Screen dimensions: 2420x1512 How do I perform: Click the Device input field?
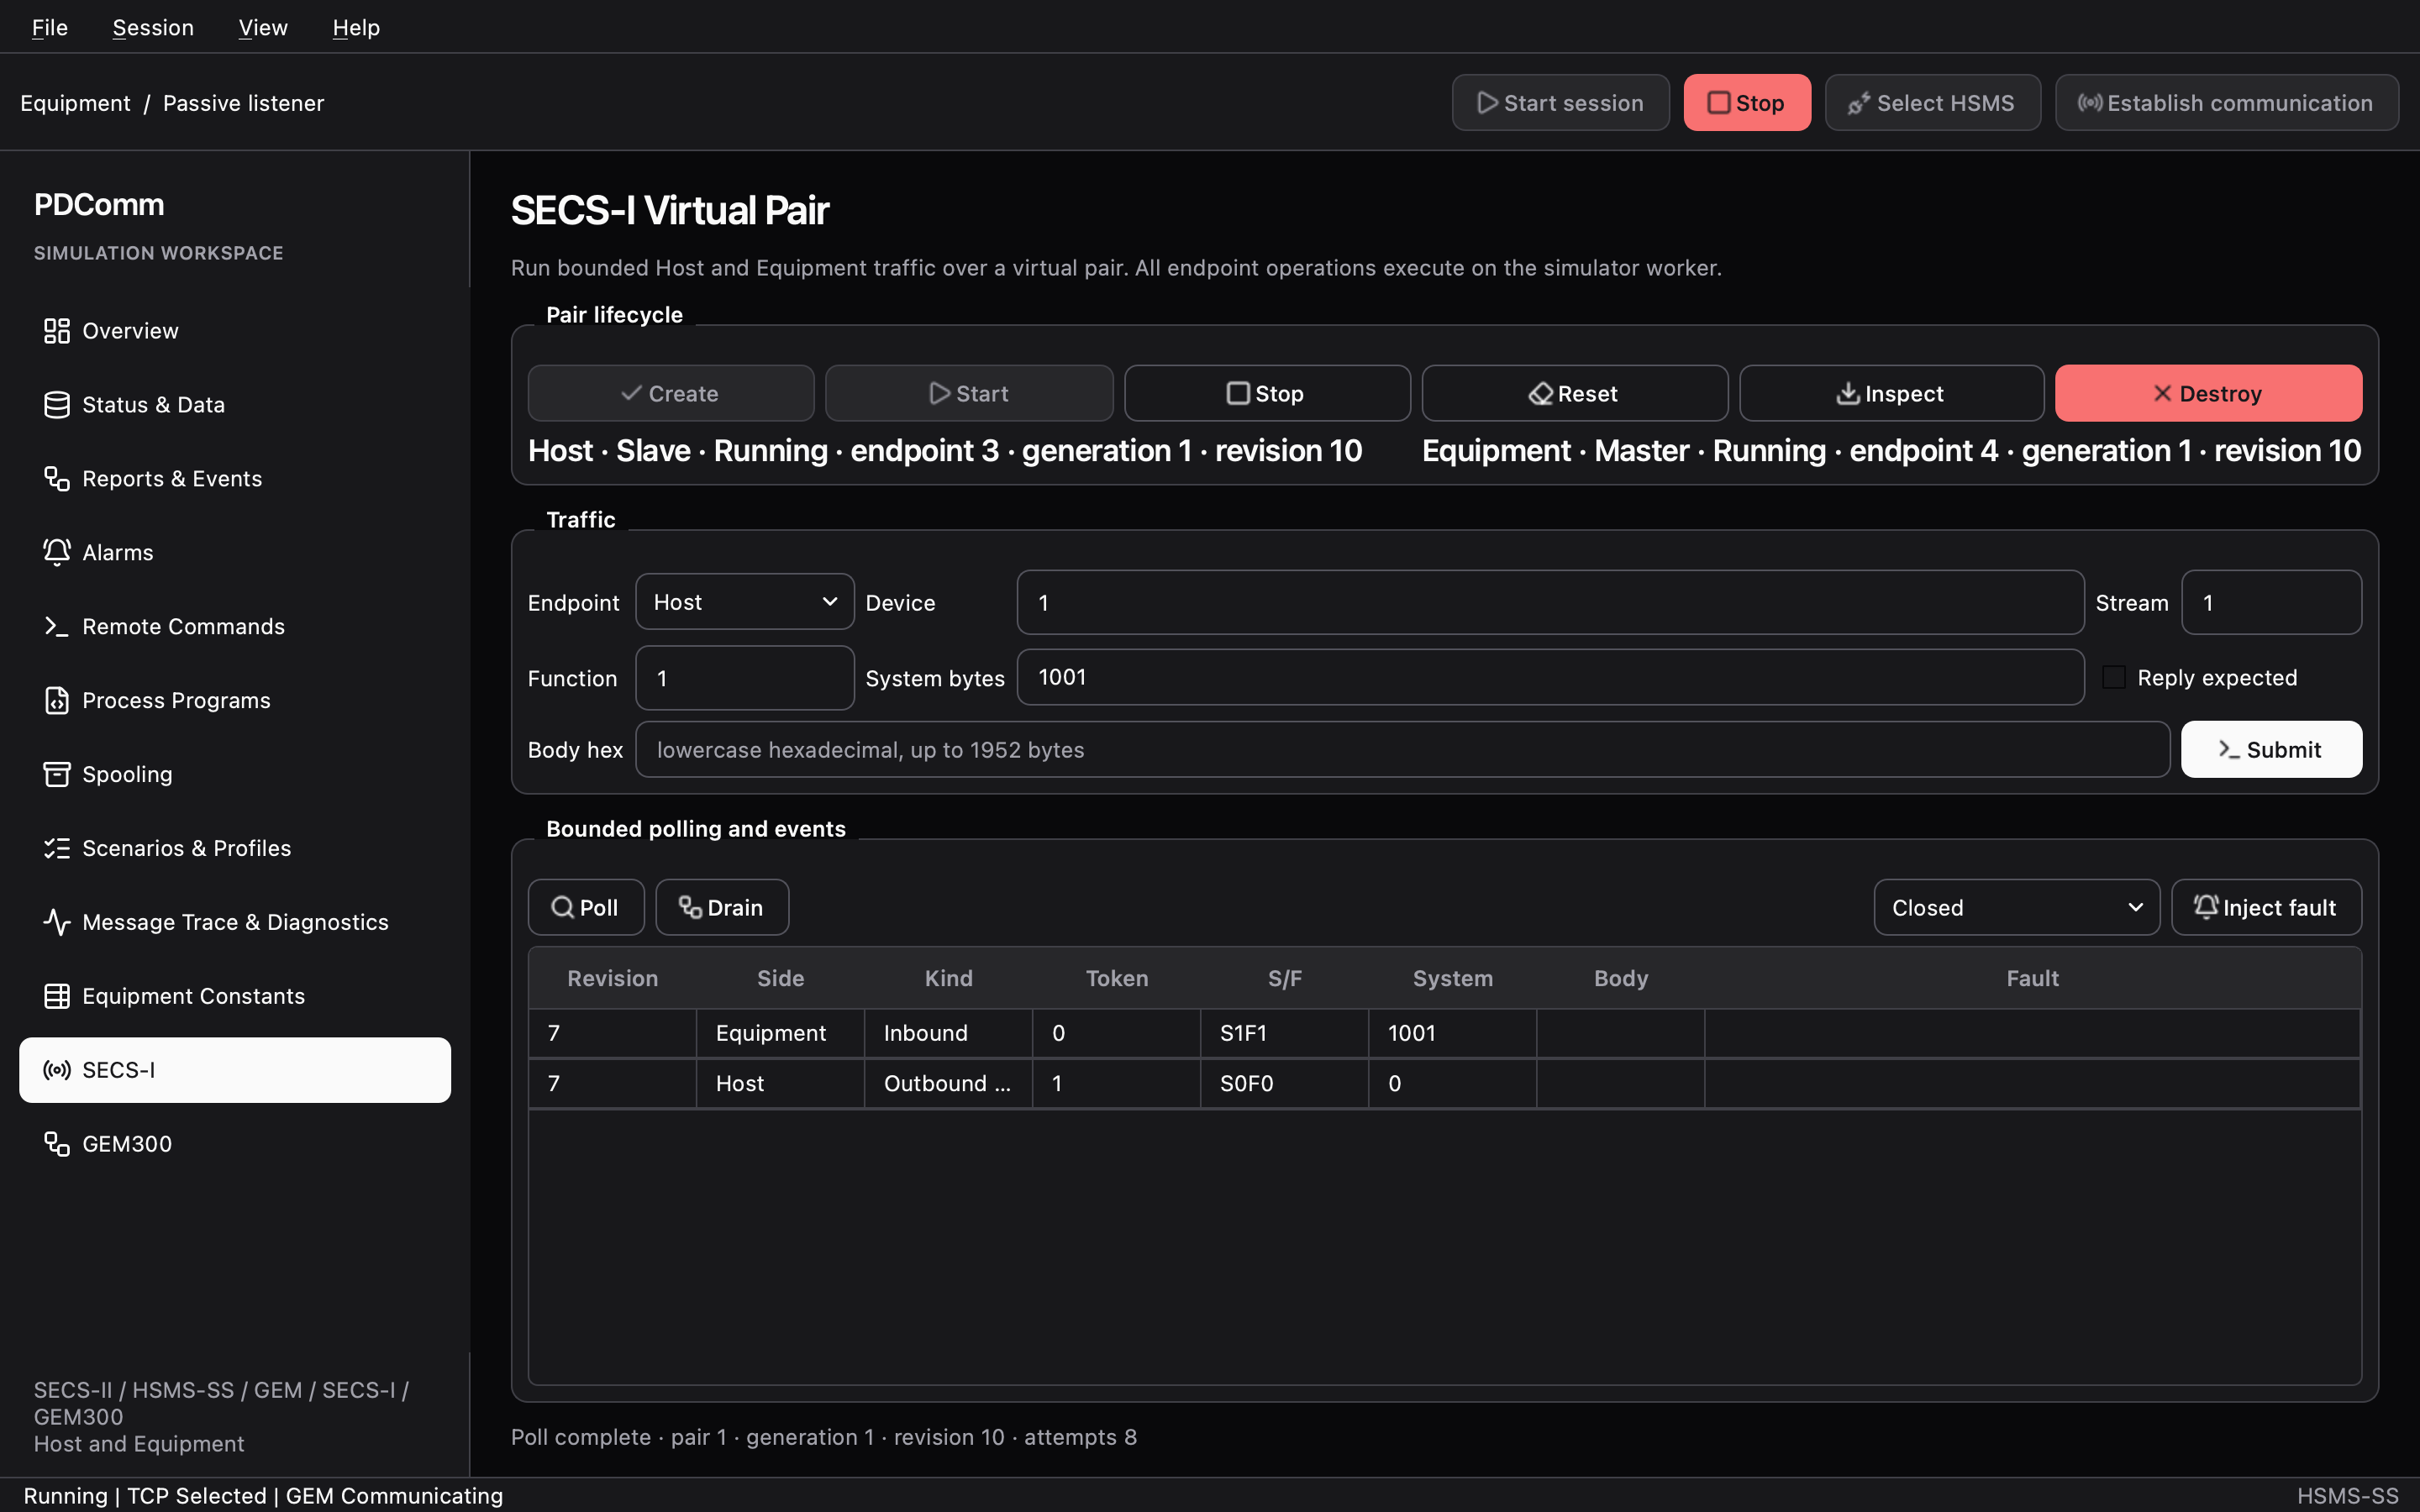1550,602
